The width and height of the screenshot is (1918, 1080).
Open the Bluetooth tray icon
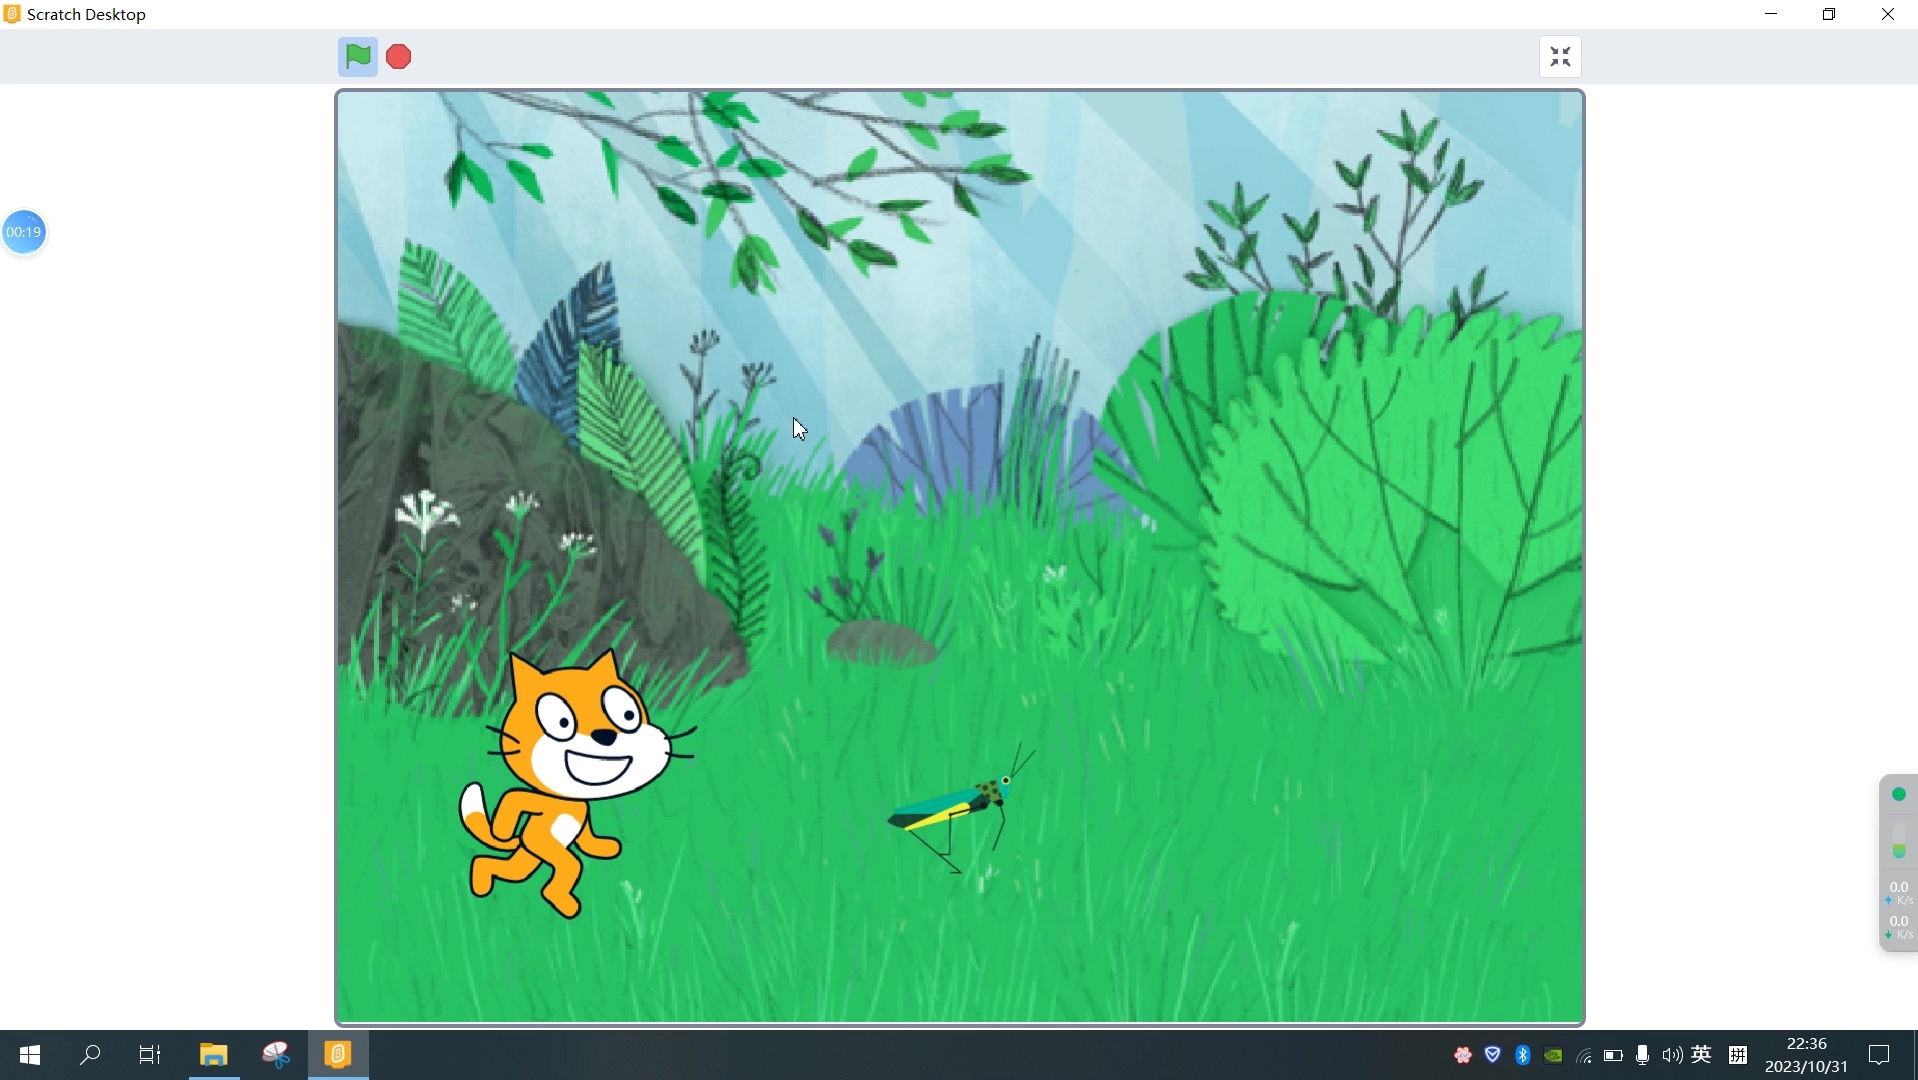click(x=1522, y=1055)
